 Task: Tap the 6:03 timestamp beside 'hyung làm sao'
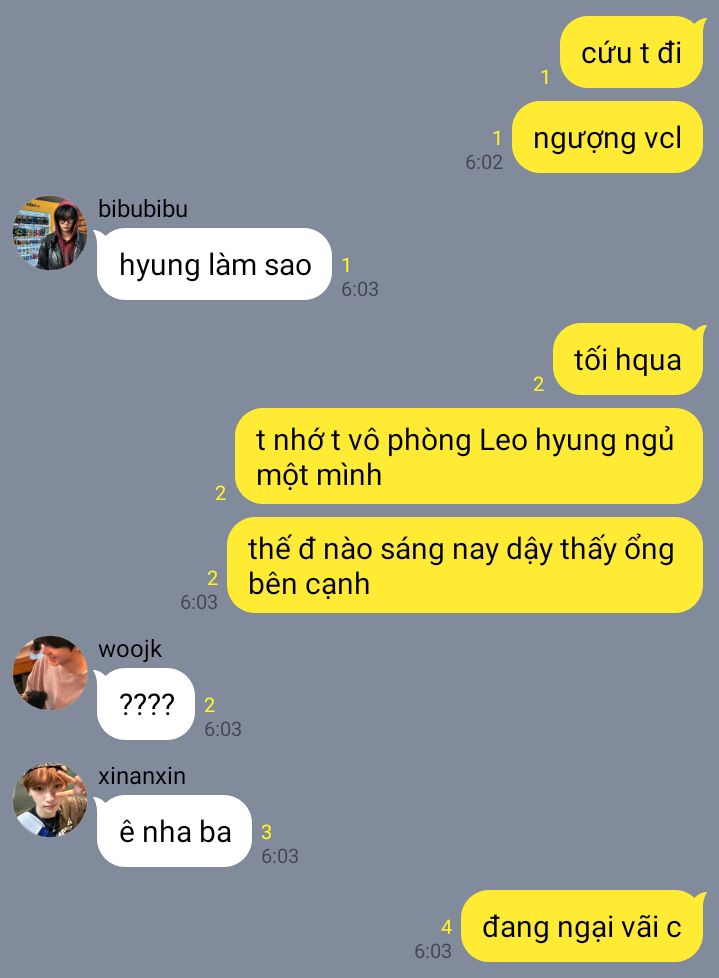360,289
